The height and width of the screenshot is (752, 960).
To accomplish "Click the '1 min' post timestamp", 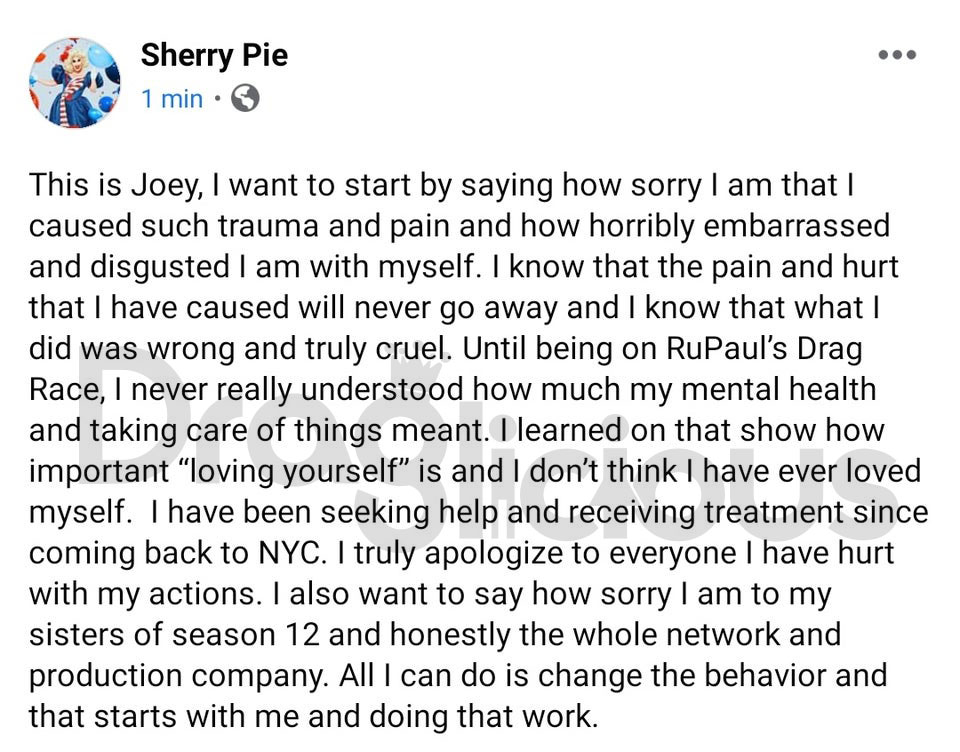I will click(172, 99).
